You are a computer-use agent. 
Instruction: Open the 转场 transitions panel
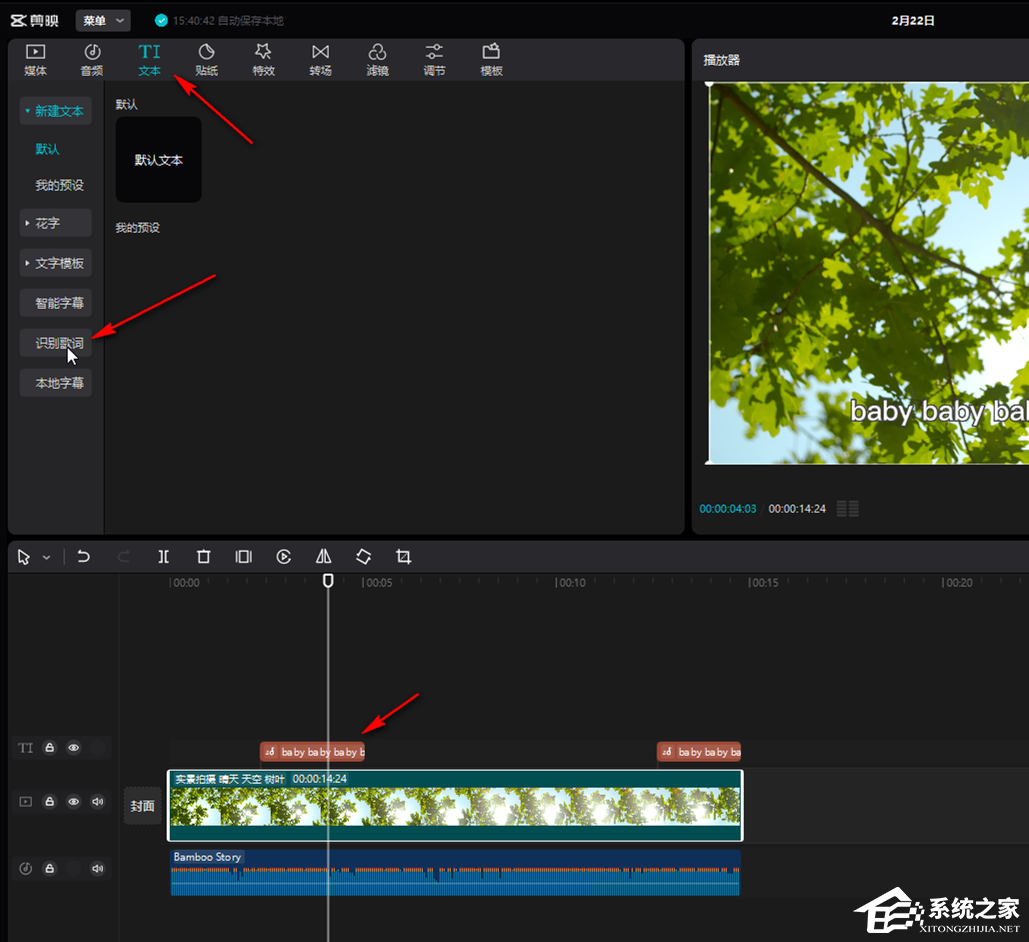pos(320,60)
